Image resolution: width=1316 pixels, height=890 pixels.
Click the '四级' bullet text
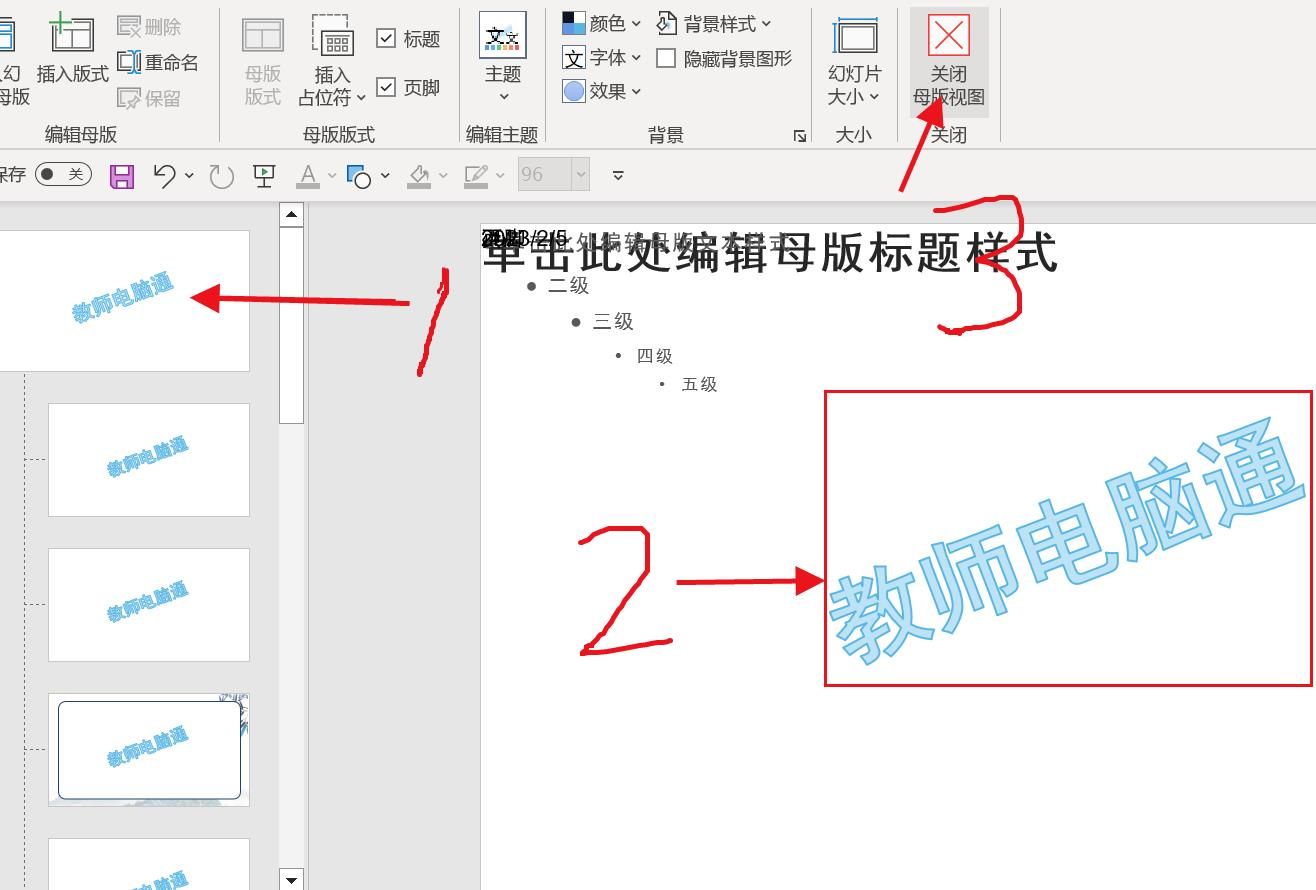655,356
